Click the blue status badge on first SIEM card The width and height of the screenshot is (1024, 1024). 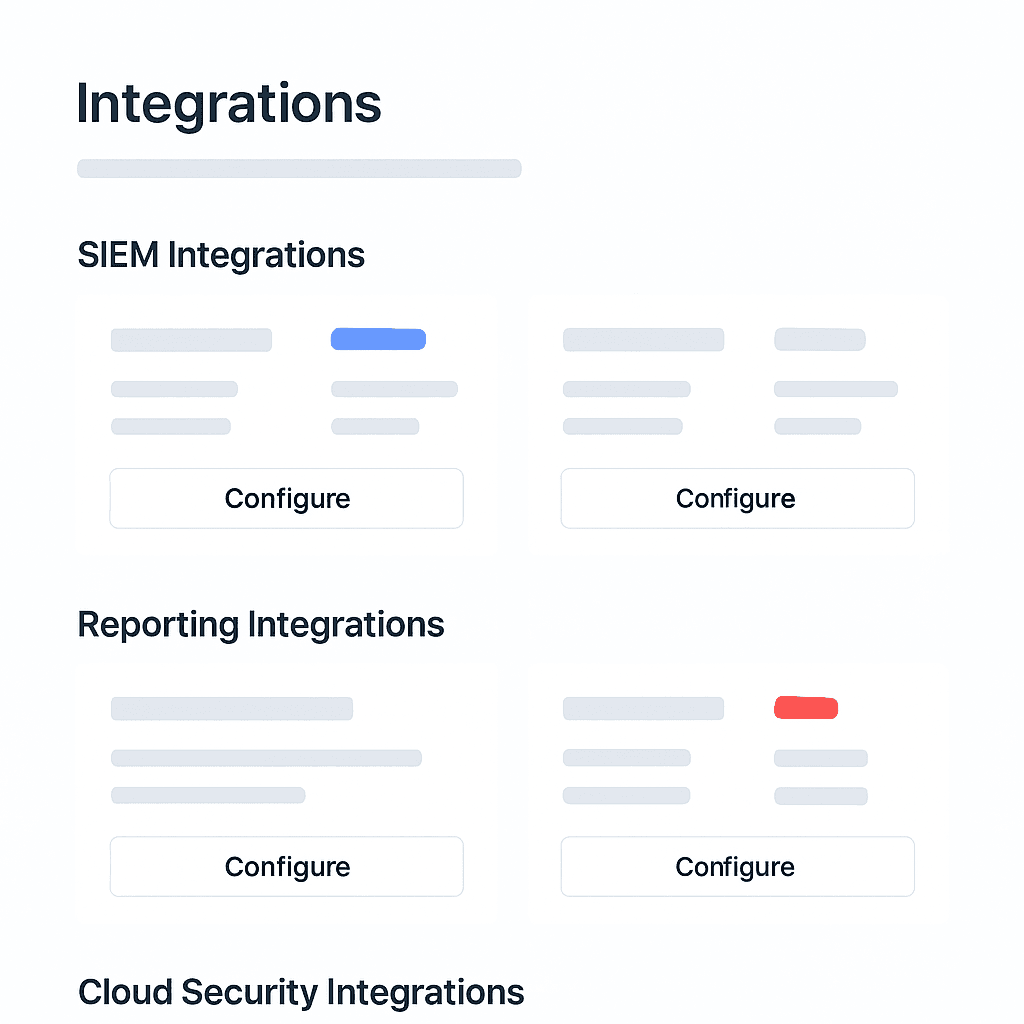point(378,339)
